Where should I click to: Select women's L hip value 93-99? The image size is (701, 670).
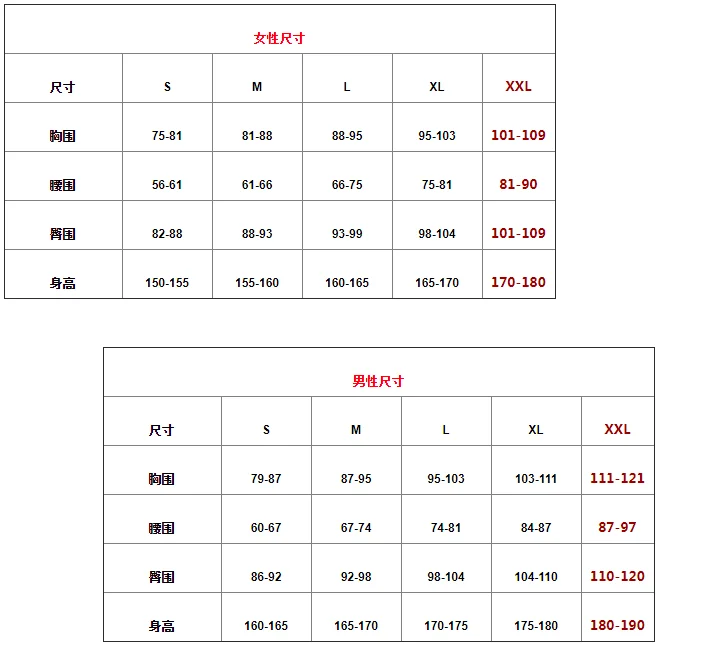click(347, 234)
